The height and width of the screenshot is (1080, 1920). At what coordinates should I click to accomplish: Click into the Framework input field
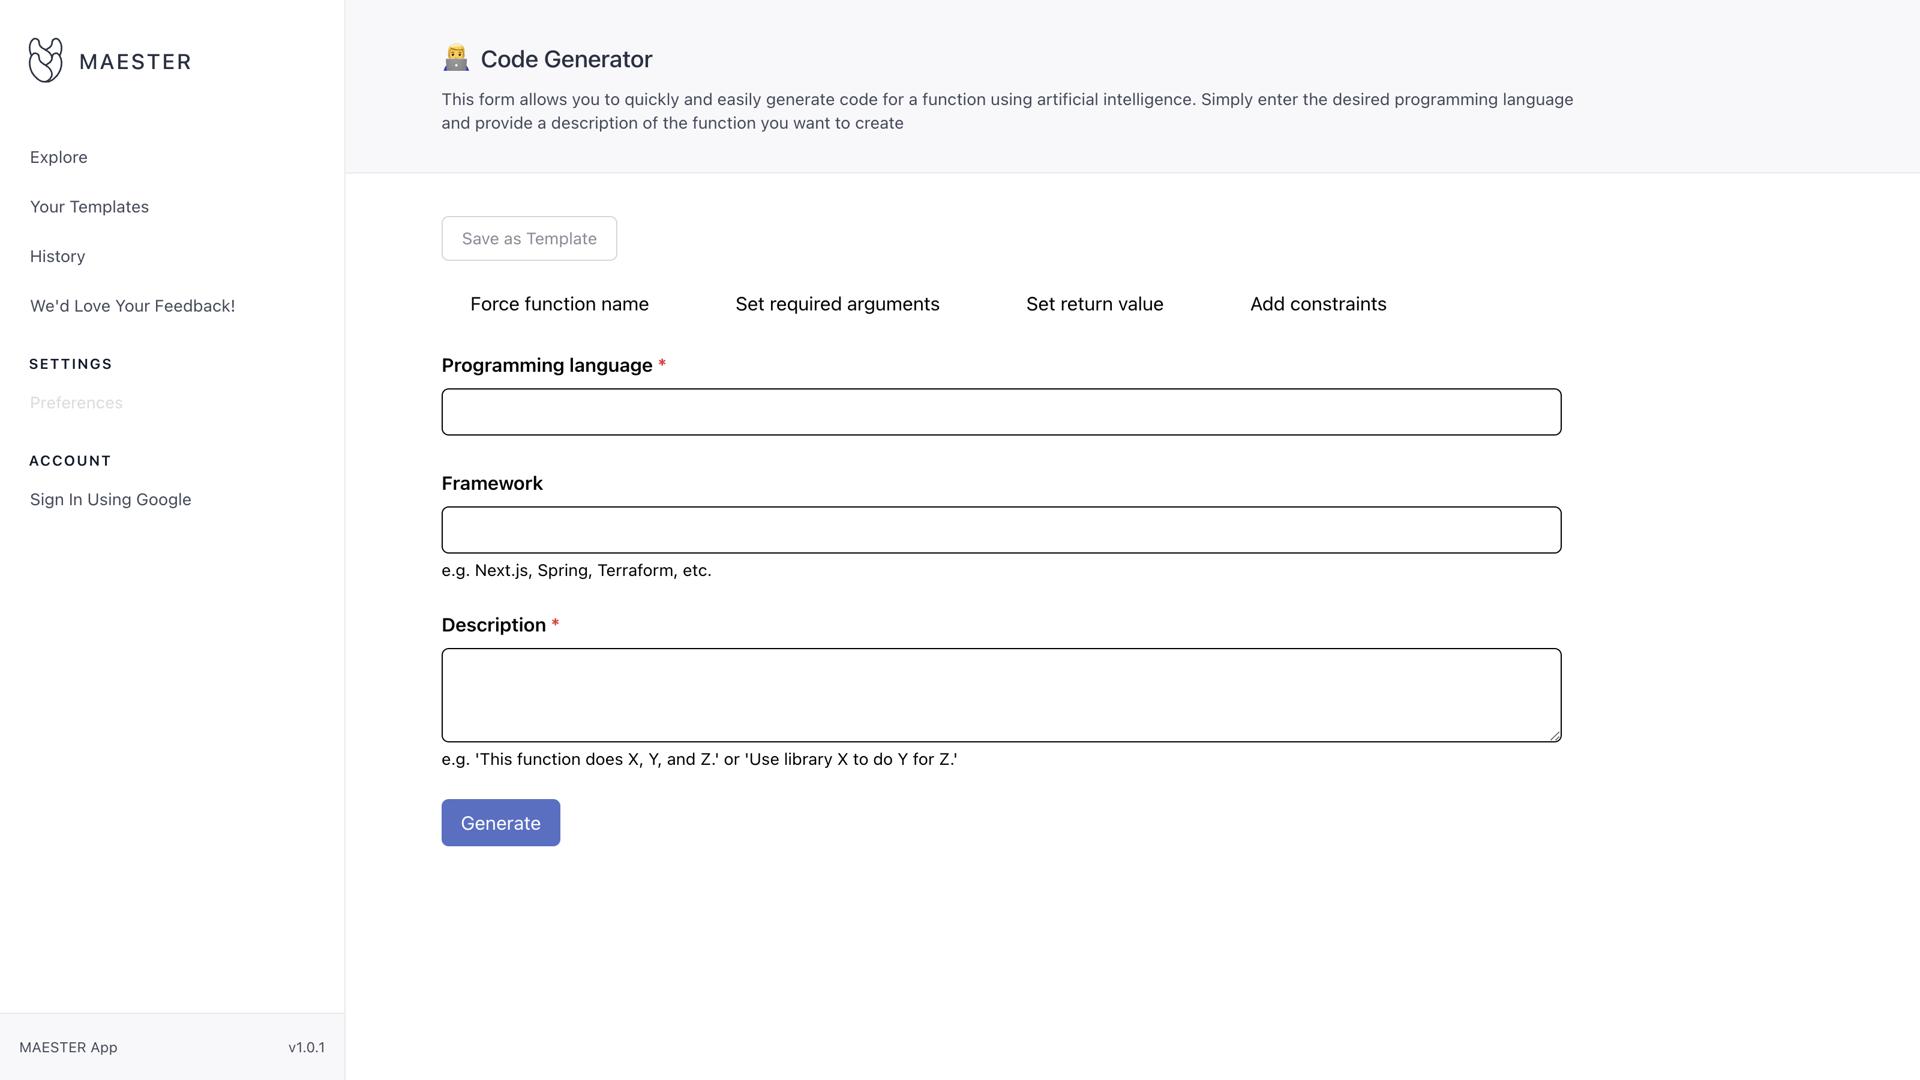coord(1000,530)
